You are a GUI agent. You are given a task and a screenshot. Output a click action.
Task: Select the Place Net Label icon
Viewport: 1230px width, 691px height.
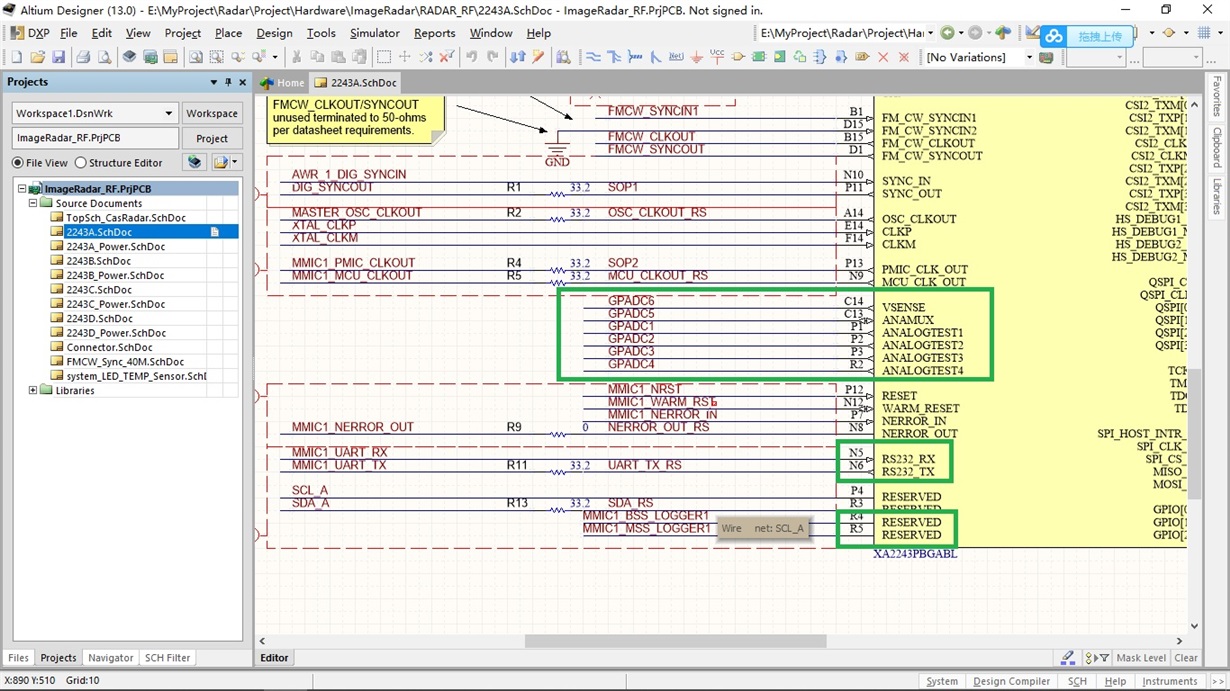(x=676, y=57)
